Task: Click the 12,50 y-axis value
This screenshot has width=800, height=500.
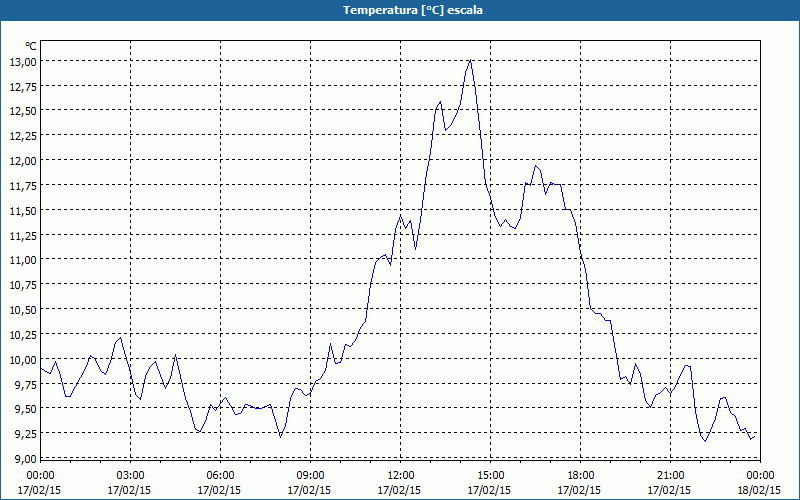Action: click(22, 112)
